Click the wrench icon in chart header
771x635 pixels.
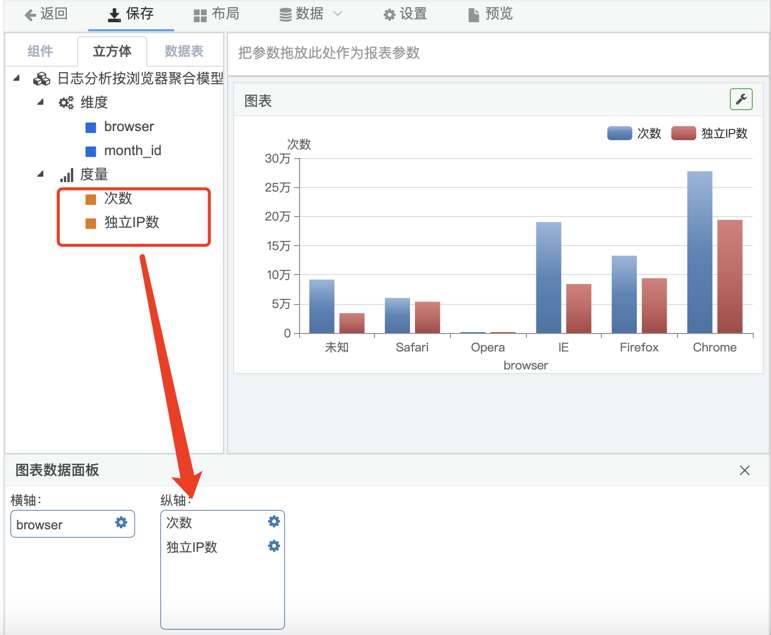click(741, 99)
